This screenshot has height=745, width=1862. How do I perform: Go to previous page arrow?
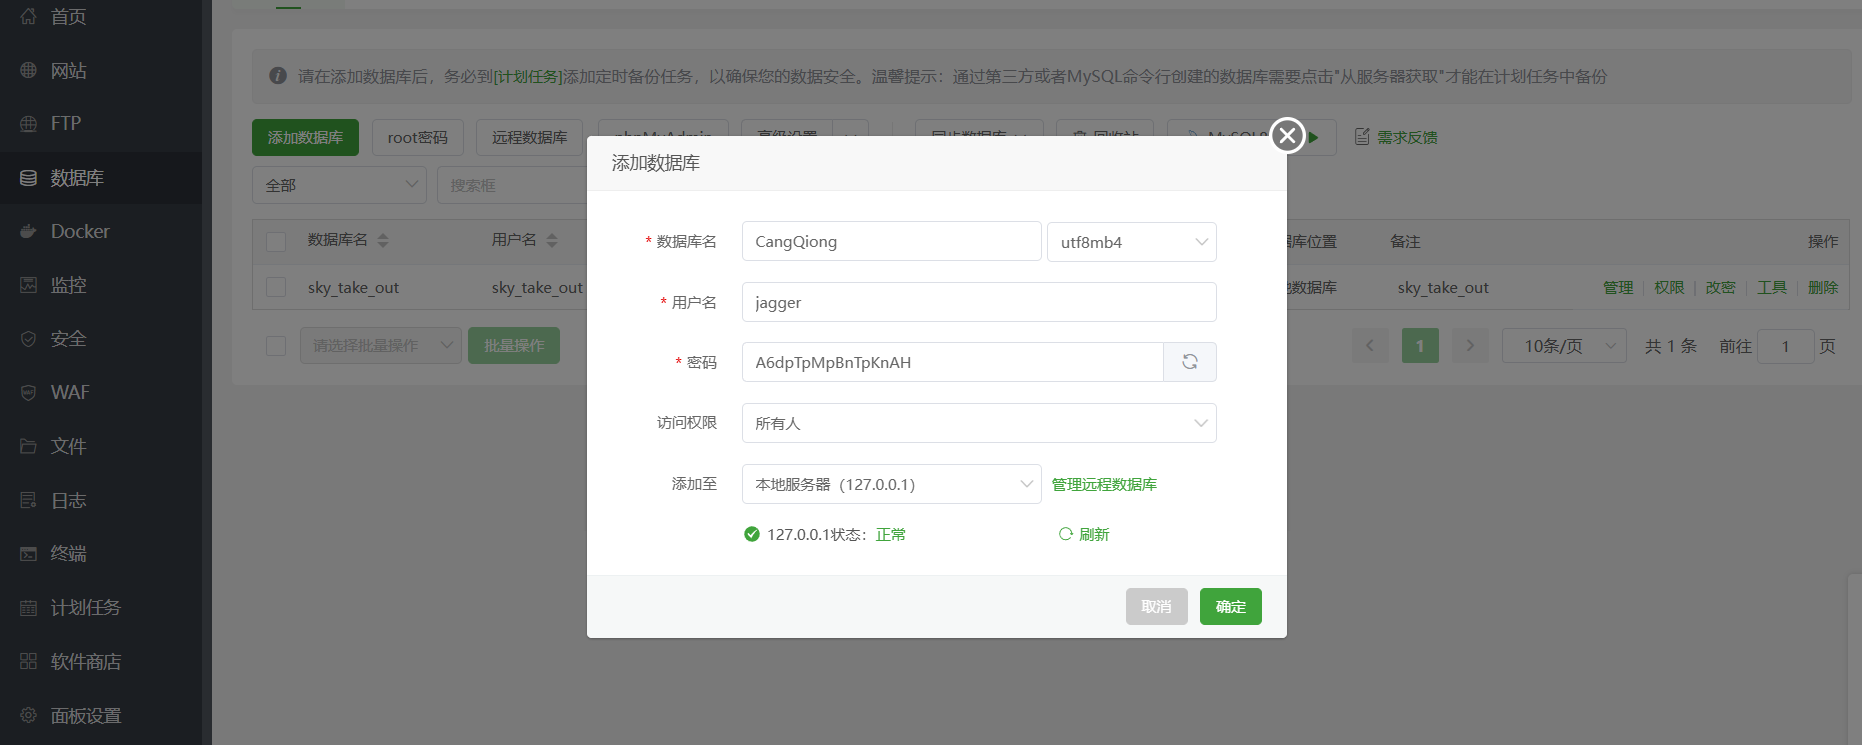pyautogui.click(x=1370, y=346)
